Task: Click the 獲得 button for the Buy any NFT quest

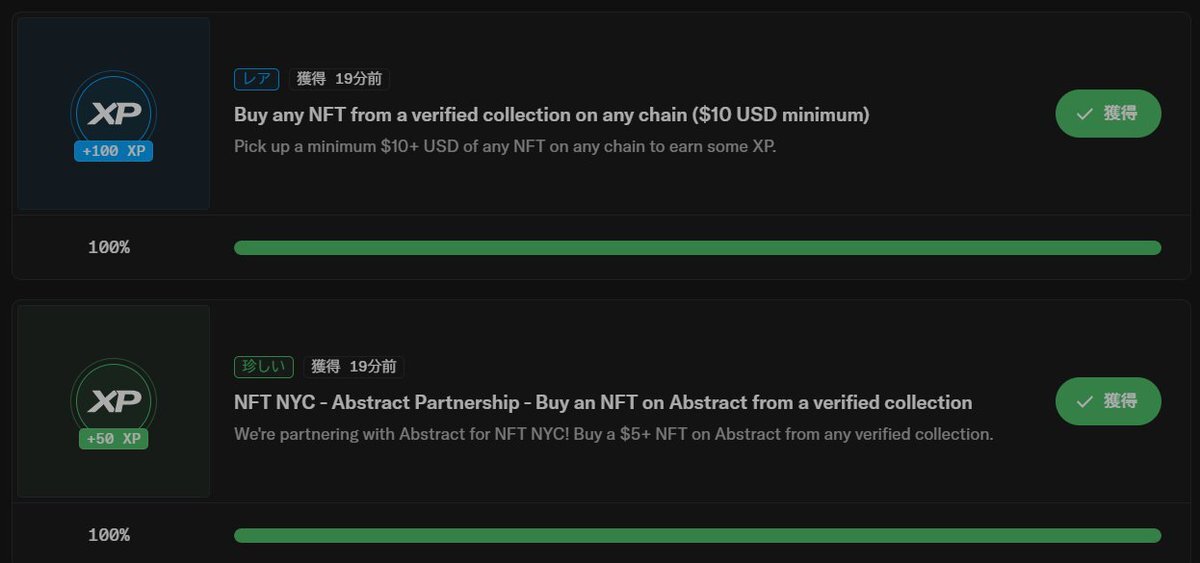Action: coord(1108,114)
